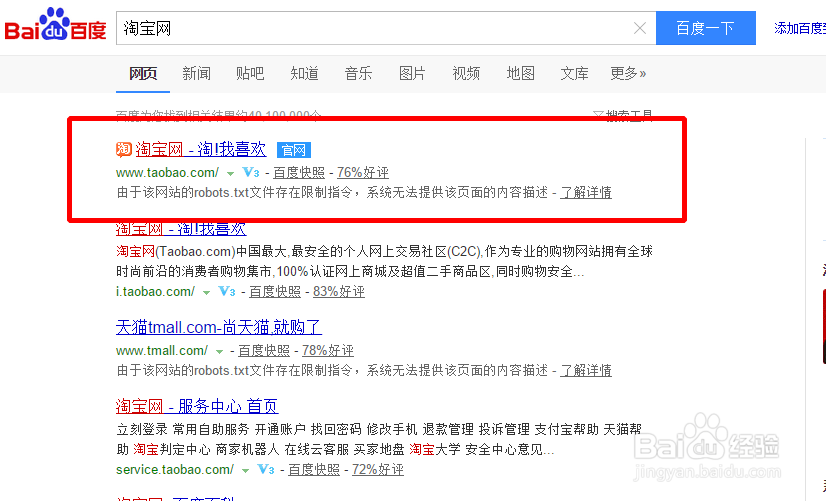Switch to the 贴吧 tab
The height and width of the screenshot is (501, 826).
250,73
